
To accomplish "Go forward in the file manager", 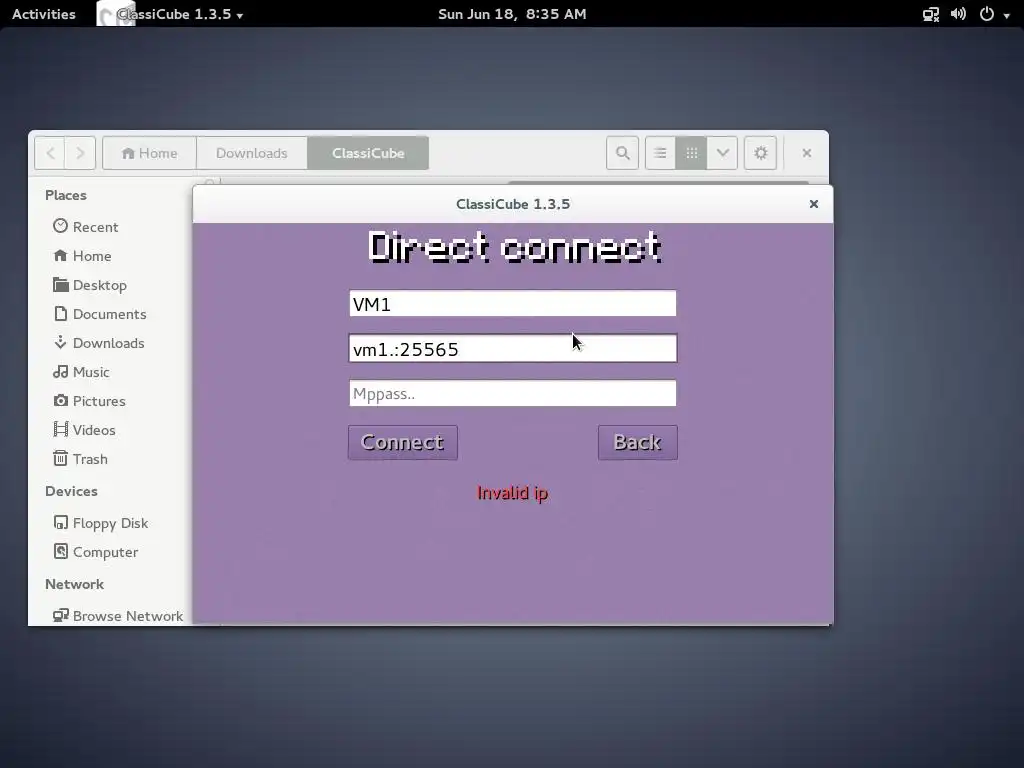I will pos(80,153).
